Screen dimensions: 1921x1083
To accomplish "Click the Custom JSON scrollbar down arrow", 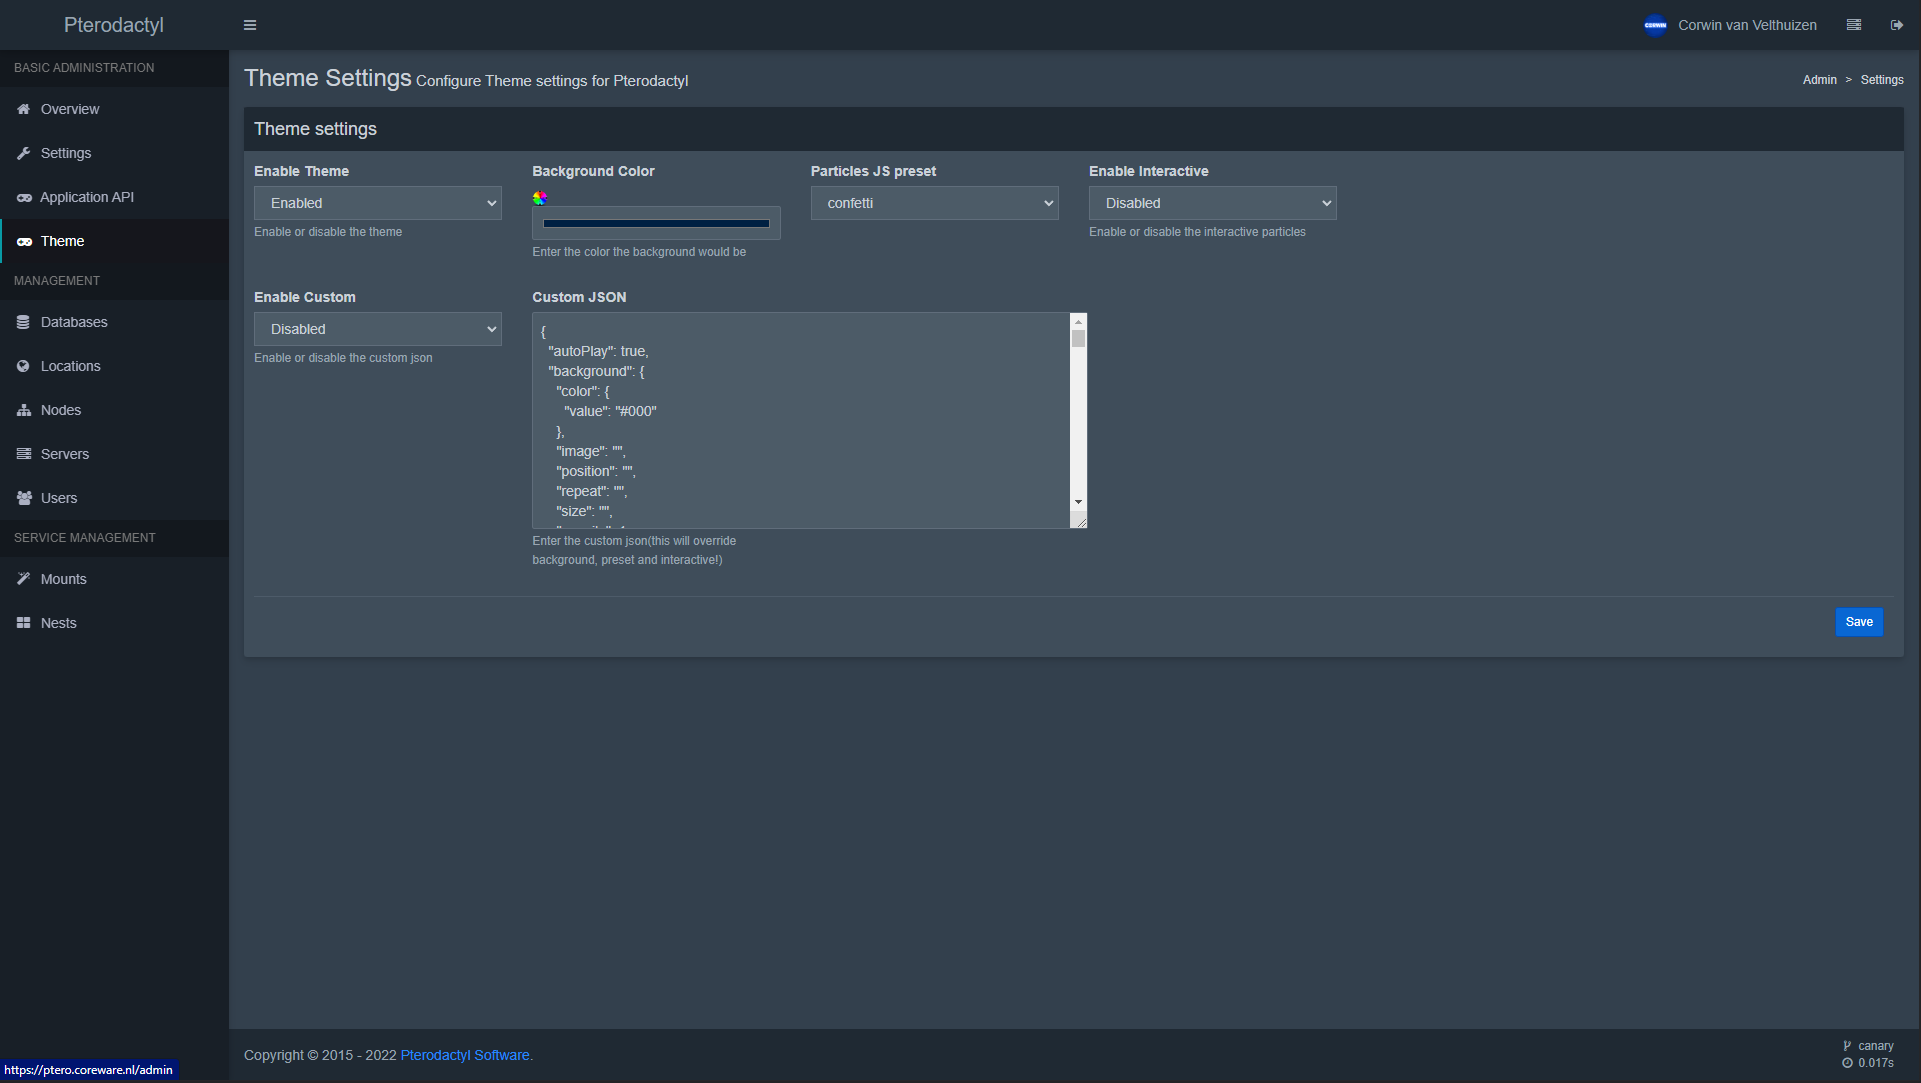I will pyautogui.click(x=1078, y=502).
